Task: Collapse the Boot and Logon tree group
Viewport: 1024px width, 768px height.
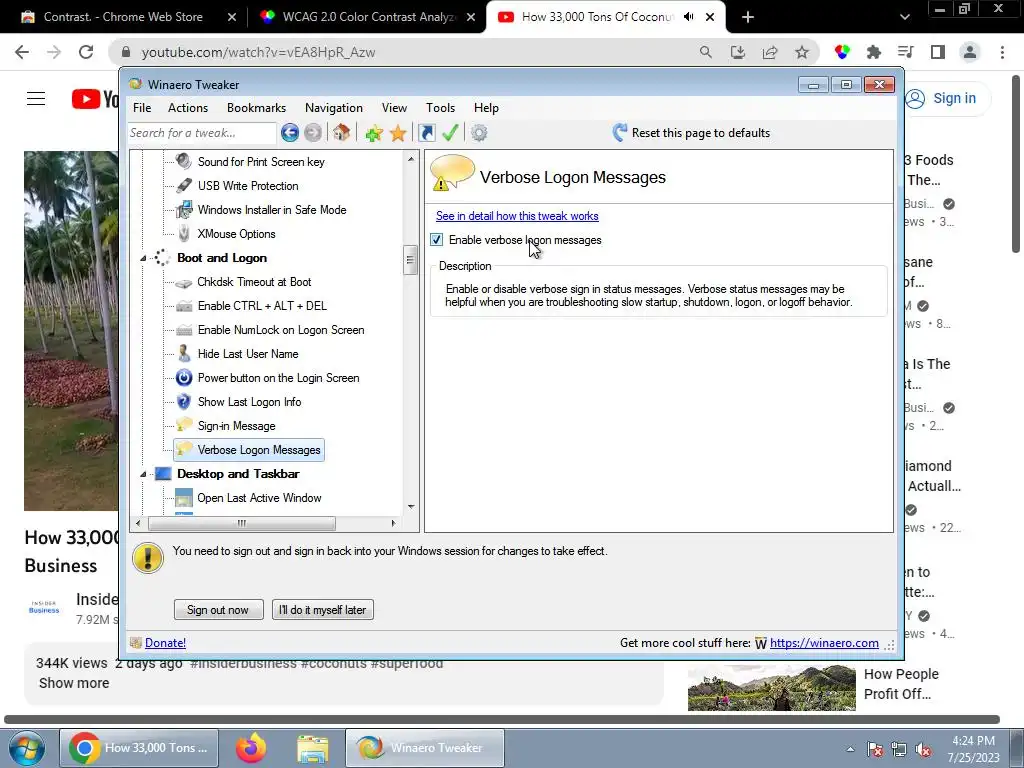Action: click(x=143, y=258)
